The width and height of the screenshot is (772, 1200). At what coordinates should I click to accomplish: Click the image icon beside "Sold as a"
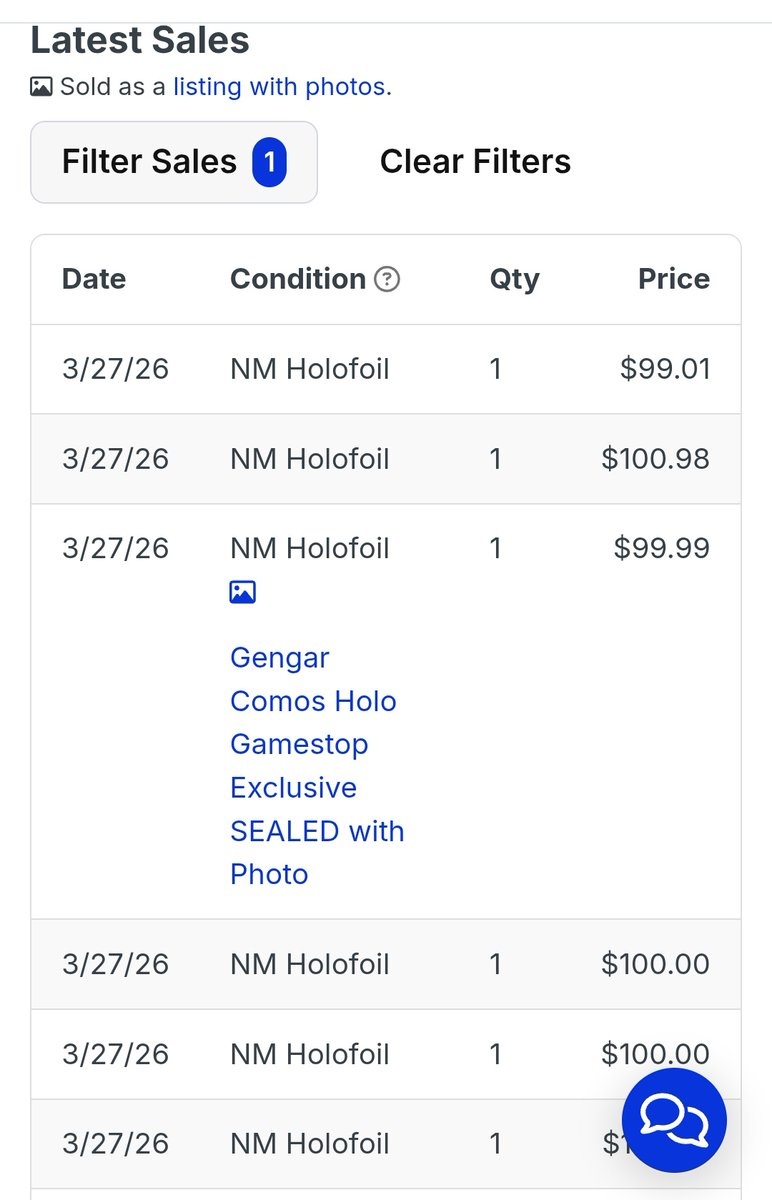pyautogui.click(x=41, y=87)
